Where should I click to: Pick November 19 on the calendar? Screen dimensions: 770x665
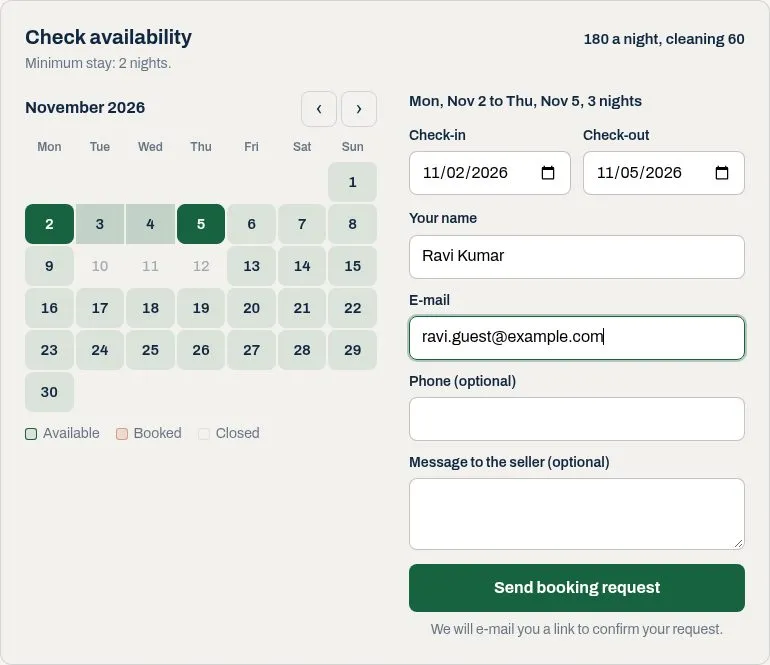(x=201, y=308)
